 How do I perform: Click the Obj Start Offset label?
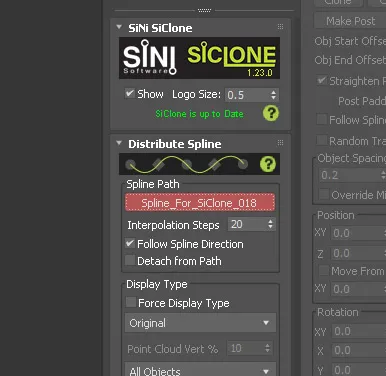(x=350, y=41)
